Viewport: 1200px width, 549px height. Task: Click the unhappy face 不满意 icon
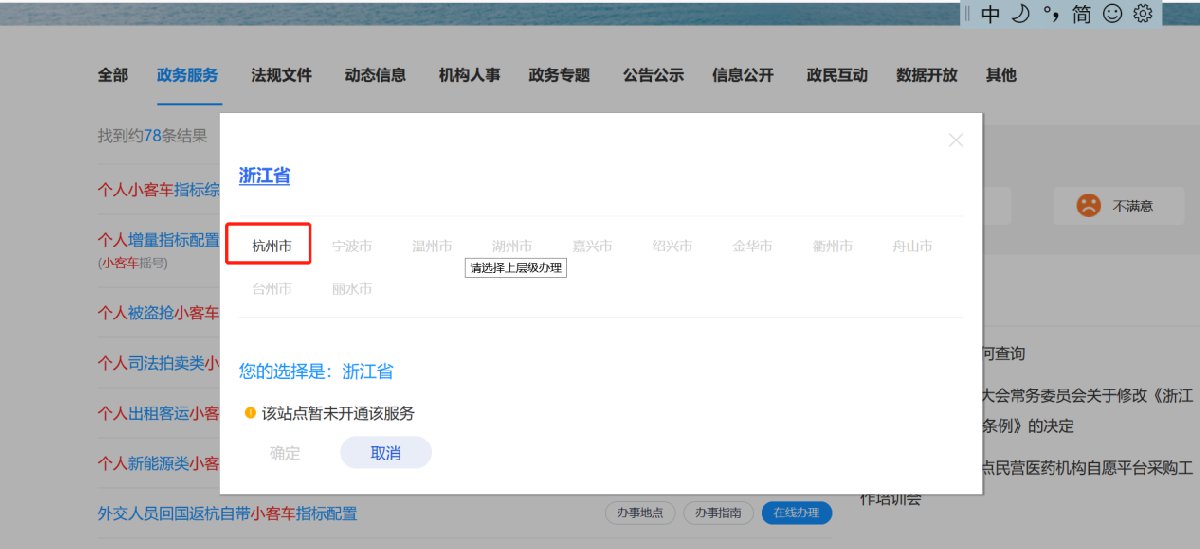point(1088,205)
